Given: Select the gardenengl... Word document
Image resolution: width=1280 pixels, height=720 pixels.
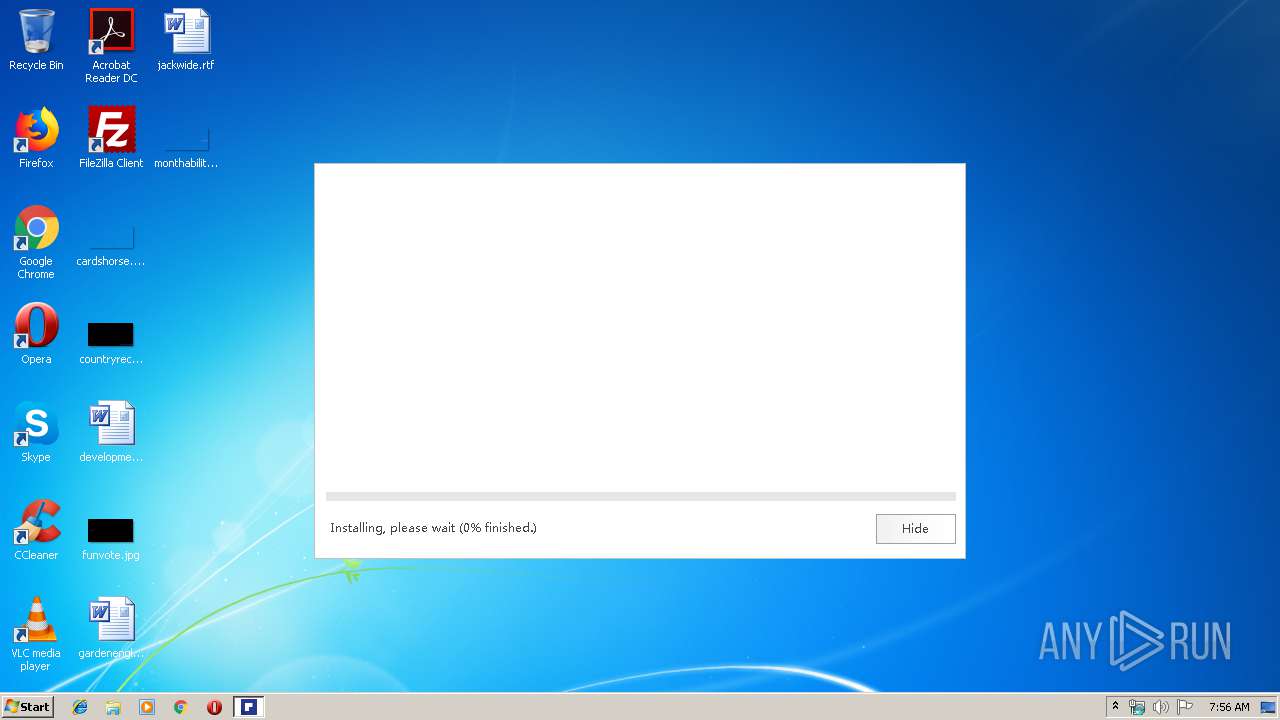Looking at the screenshot, I should [x=111, y=628].
